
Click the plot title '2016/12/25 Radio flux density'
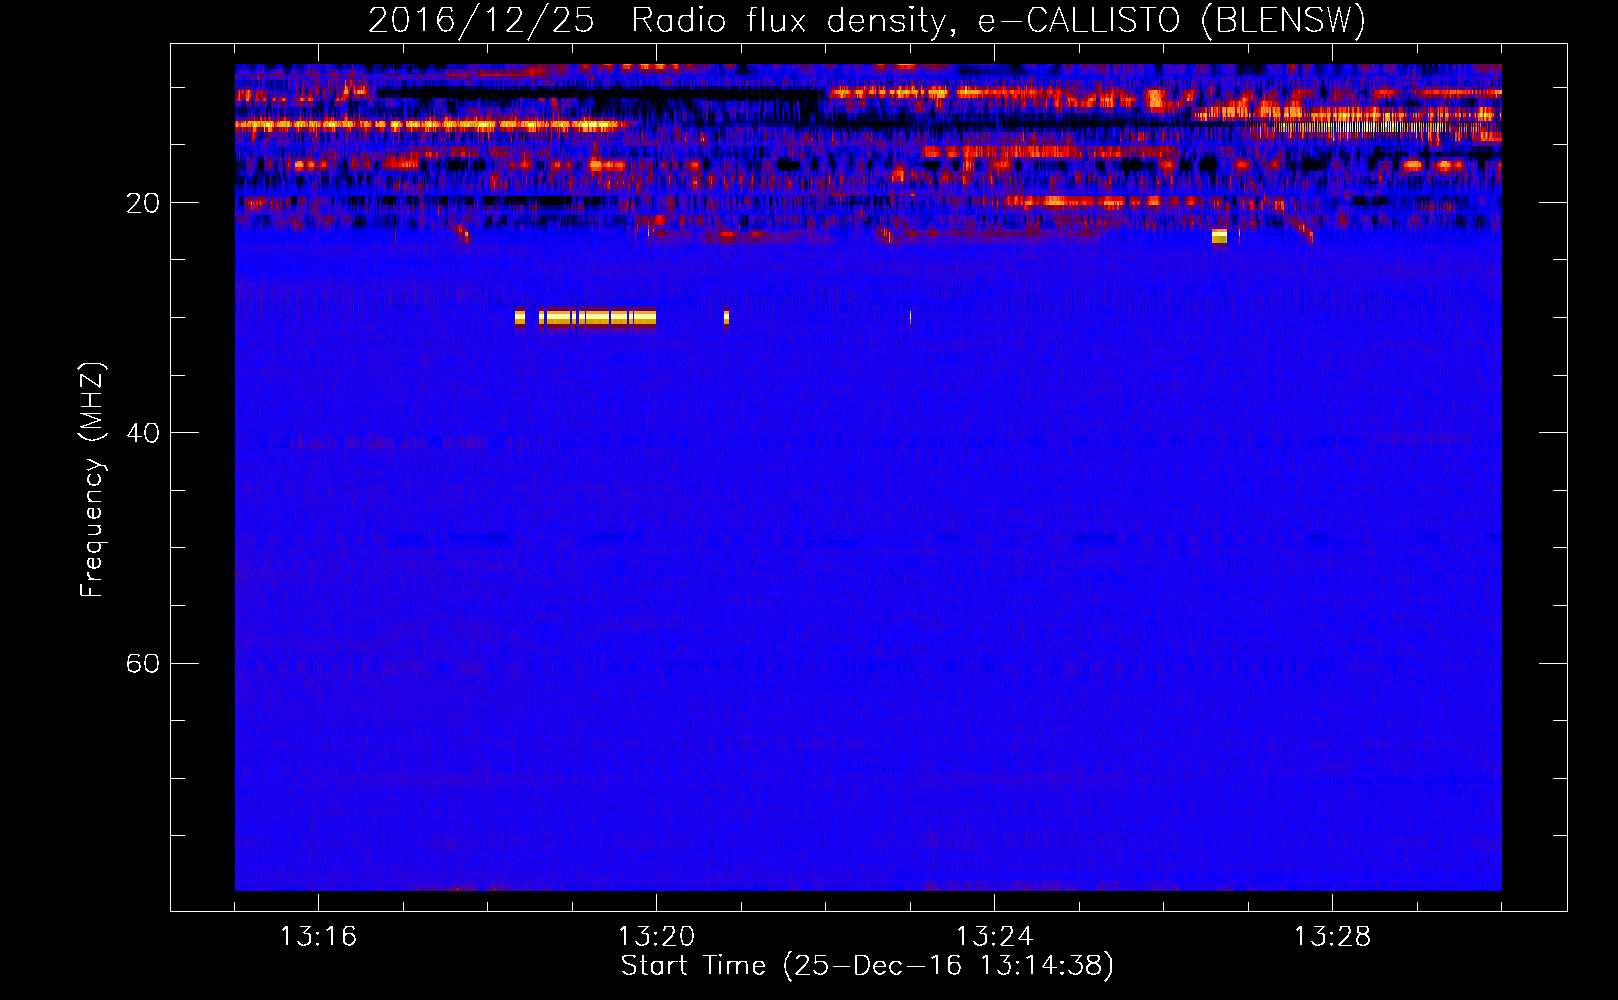coord(656,20)
